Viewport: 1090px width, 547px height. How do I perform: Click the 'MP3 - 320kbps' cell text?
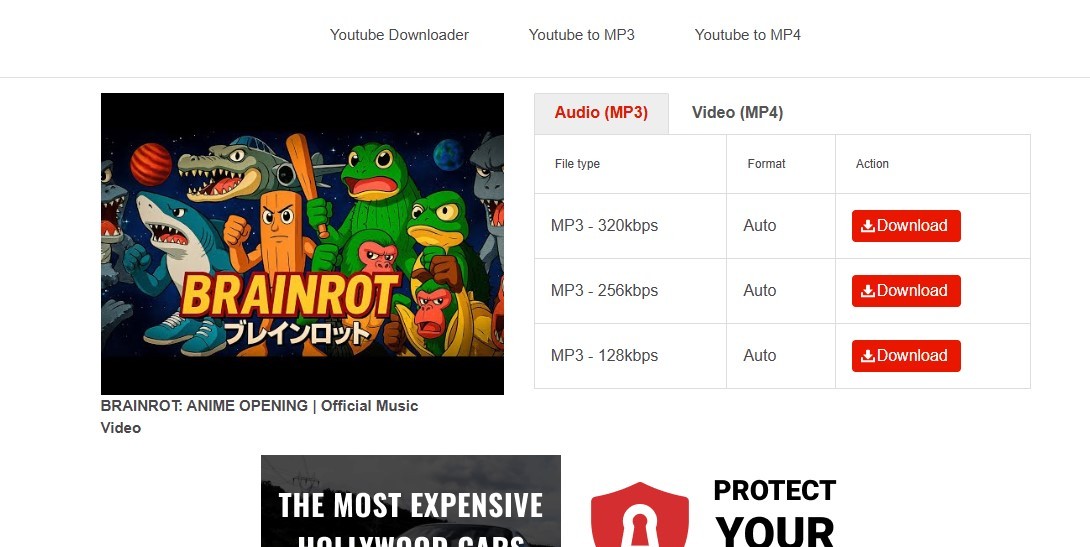click(x=604, y=226)
